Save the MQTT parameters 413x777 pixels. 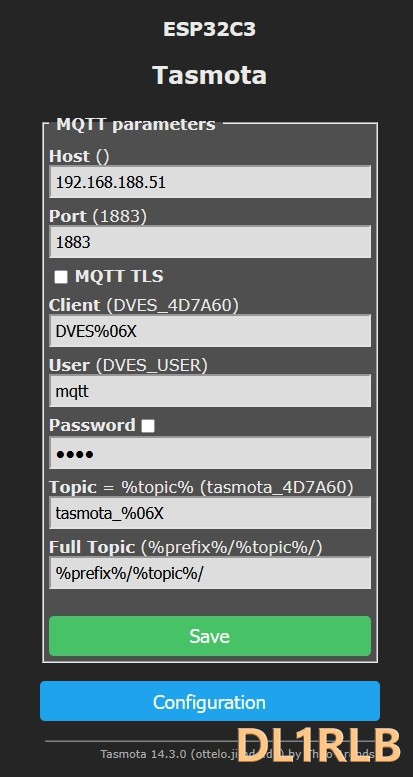[x=210, y=636]
